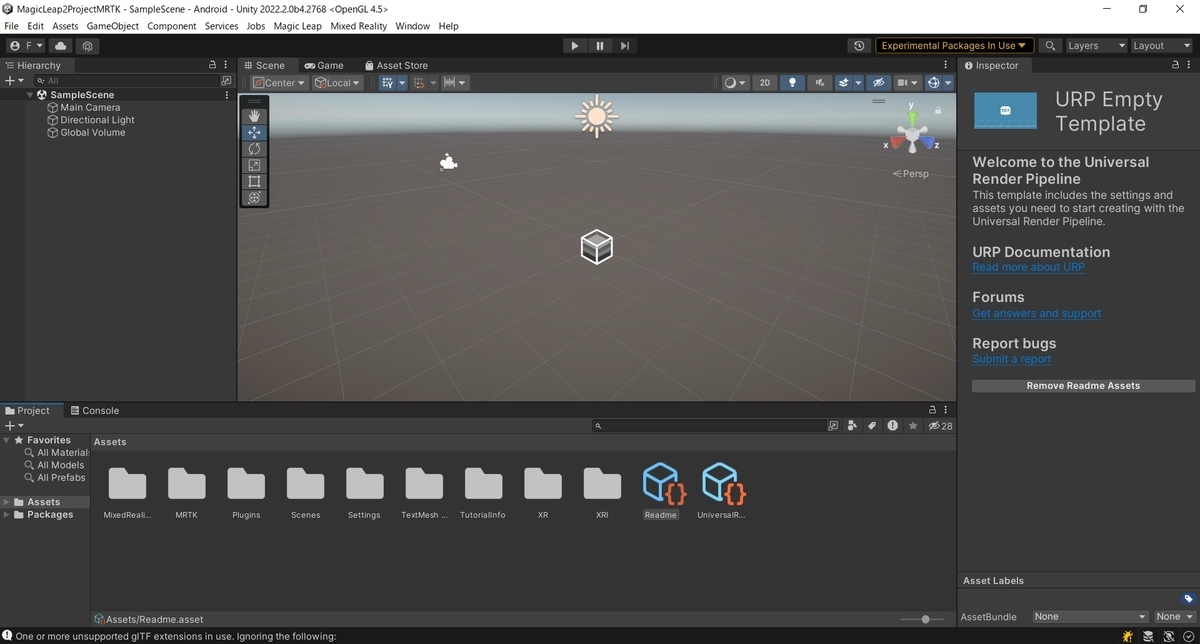The width and height of the screenshot is (1200, 644).
Task: Open the scene picker in Hierarchy search
Action: pyautogui.click(x=226, y=81)
